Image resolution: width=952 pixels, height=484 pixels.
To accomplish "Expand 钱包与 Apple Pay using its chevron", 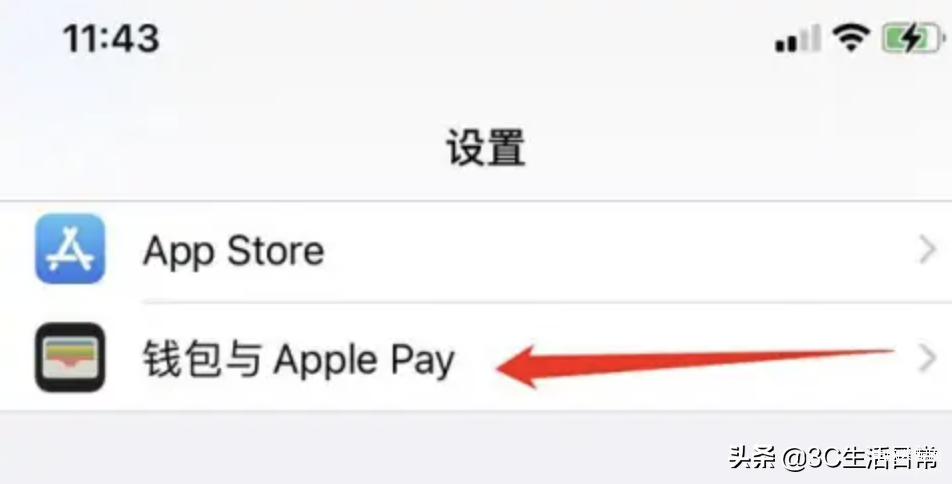I will pos(927,358).
